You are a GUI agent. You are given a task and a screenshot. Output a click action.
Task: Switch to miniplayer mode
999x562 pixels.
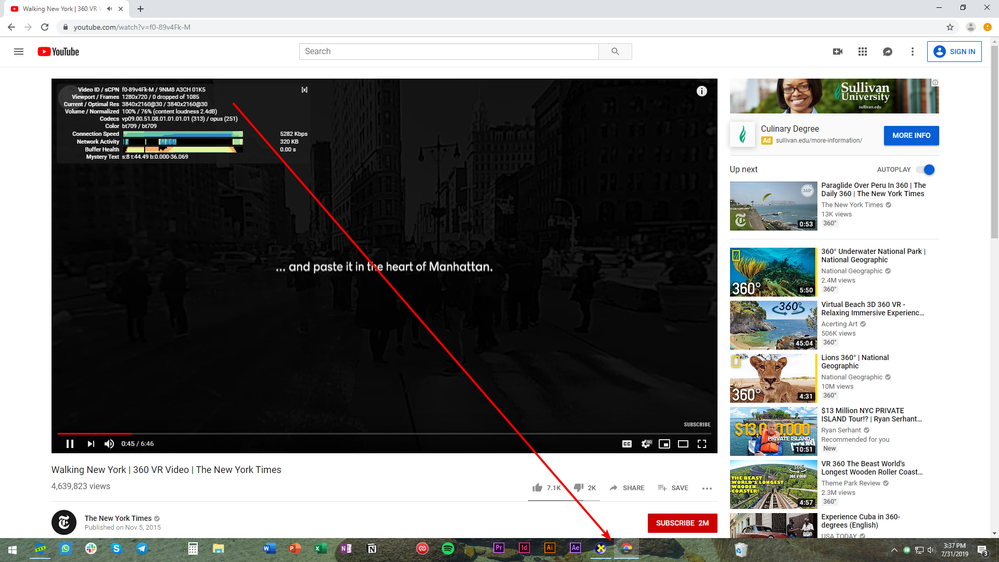(665, 443)
